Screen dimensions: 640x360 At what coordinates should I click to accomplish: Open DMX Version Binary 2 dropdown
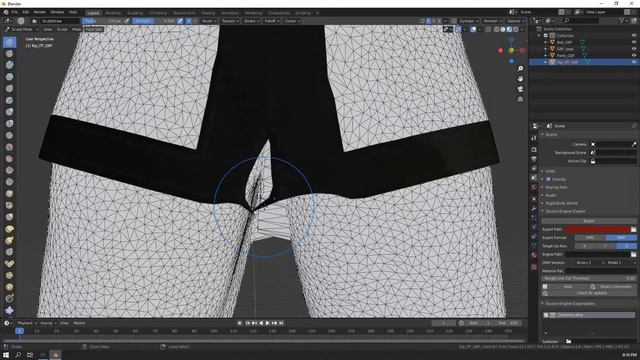pyautogui.click(x=590, y=262)
